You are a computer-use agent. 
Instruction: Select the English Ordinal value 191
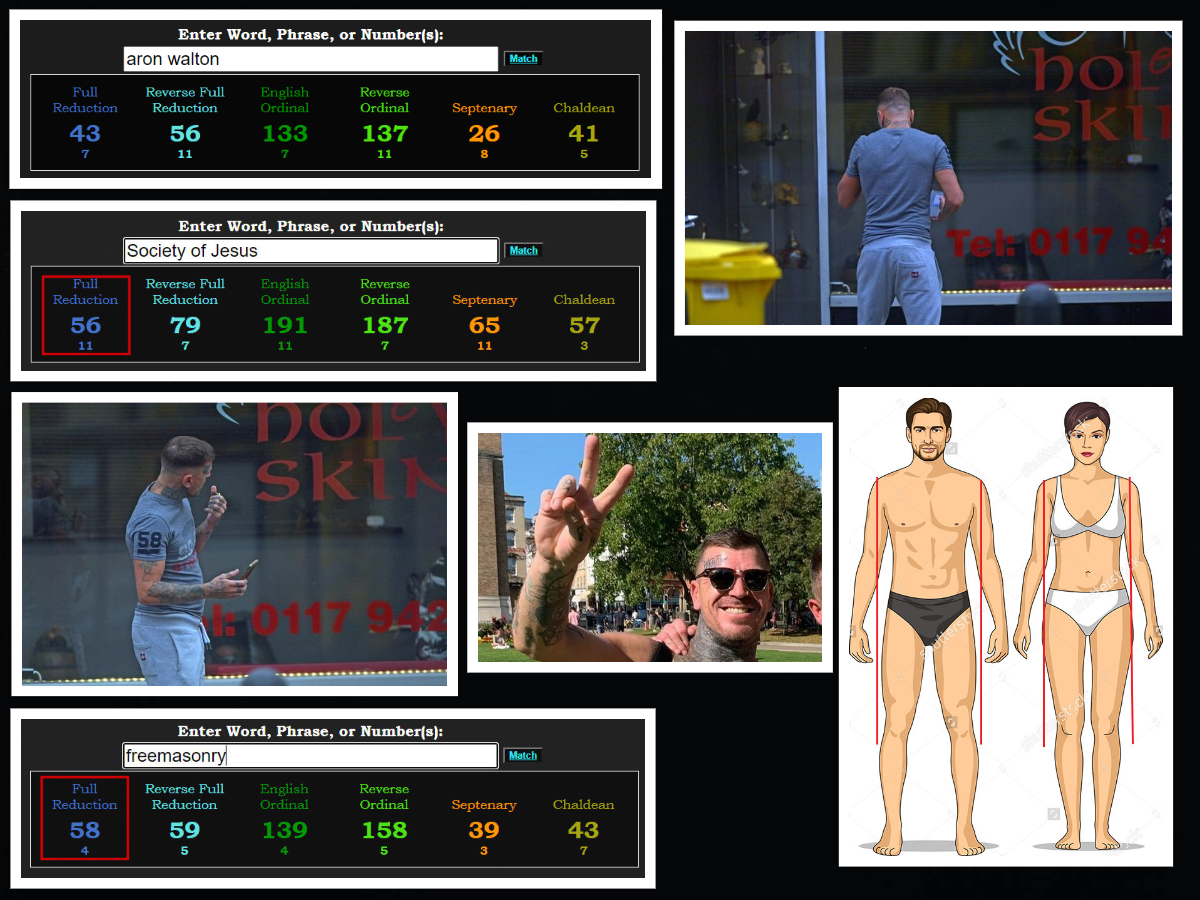click(x=285, y=325)
